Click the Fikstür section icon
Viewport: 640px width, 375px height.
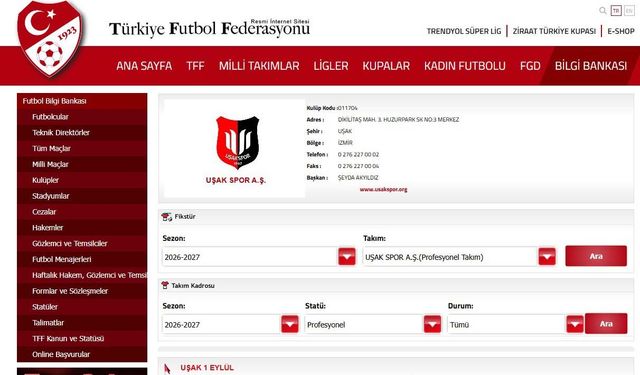point(167,217)
